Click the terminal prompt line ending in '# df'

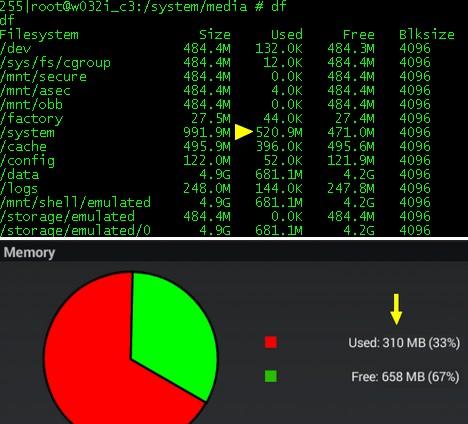(x=143, y=7)
